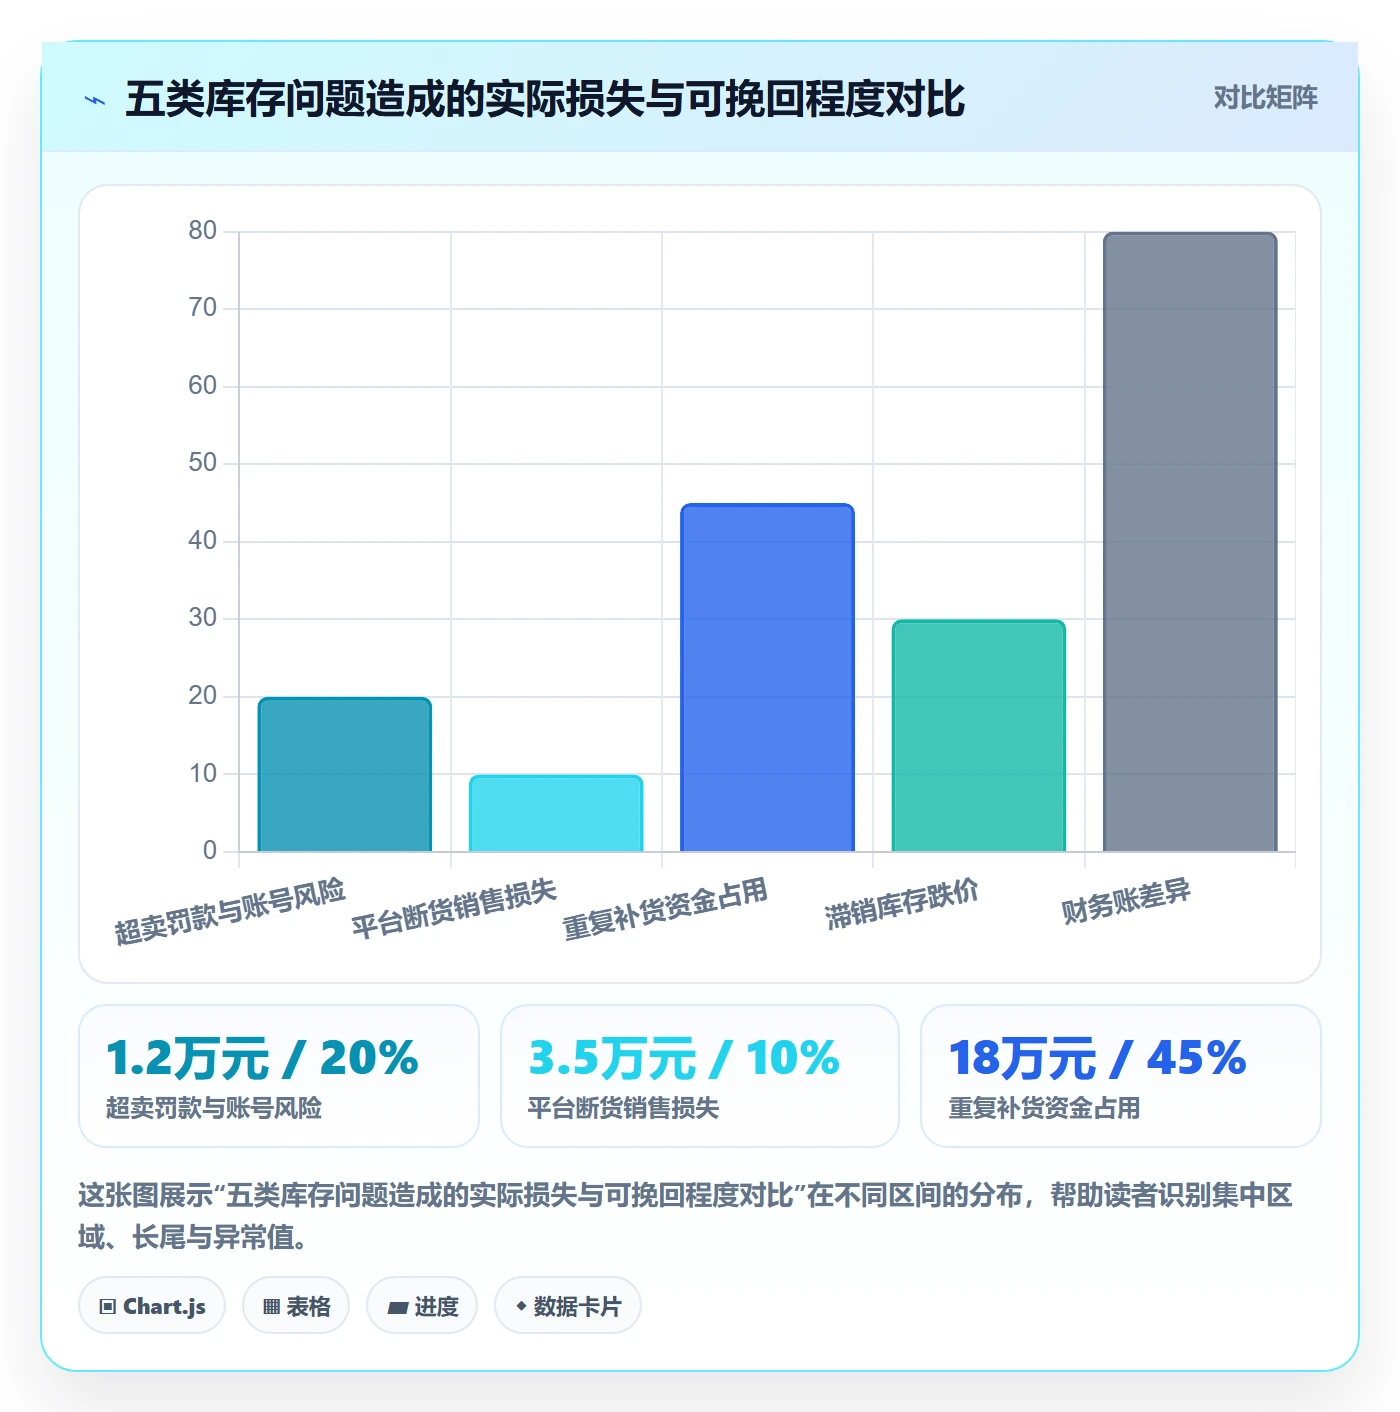Click the y-axis value 80
The width and height of the screenshot is (1400, 1412).
tap(203, 231)
